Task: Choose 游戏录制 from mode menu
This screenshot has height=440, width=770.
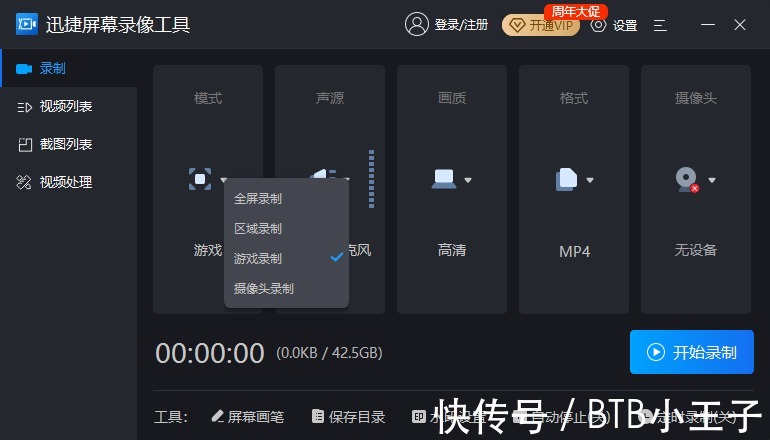Action: [286, 259]
